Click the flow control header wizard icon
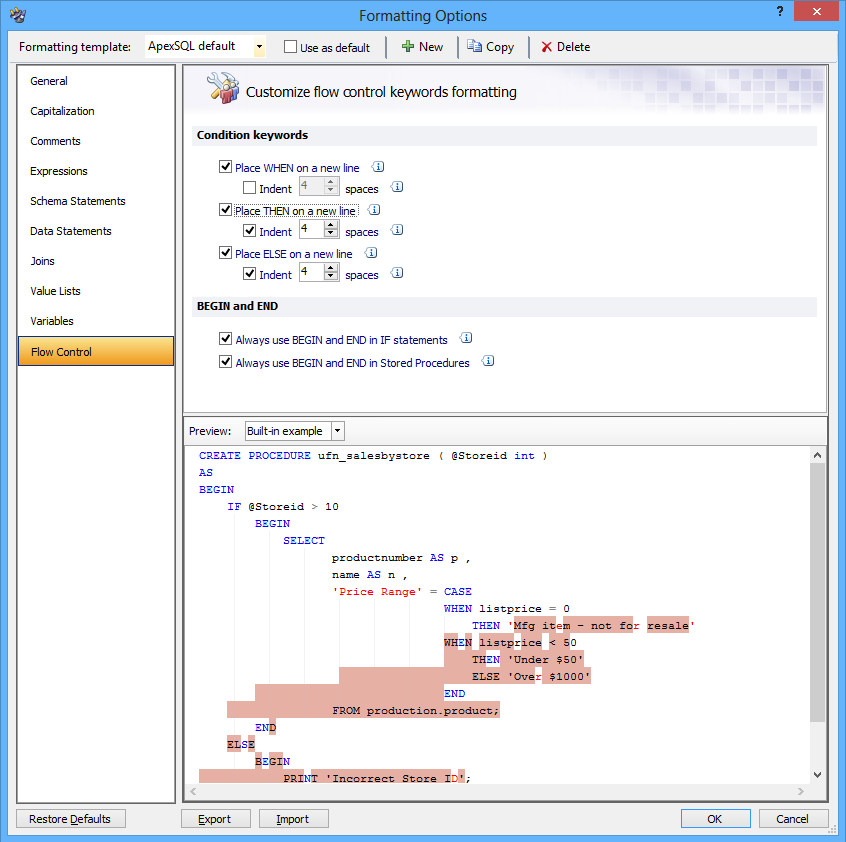846x842 pixels. pos(222,88)
